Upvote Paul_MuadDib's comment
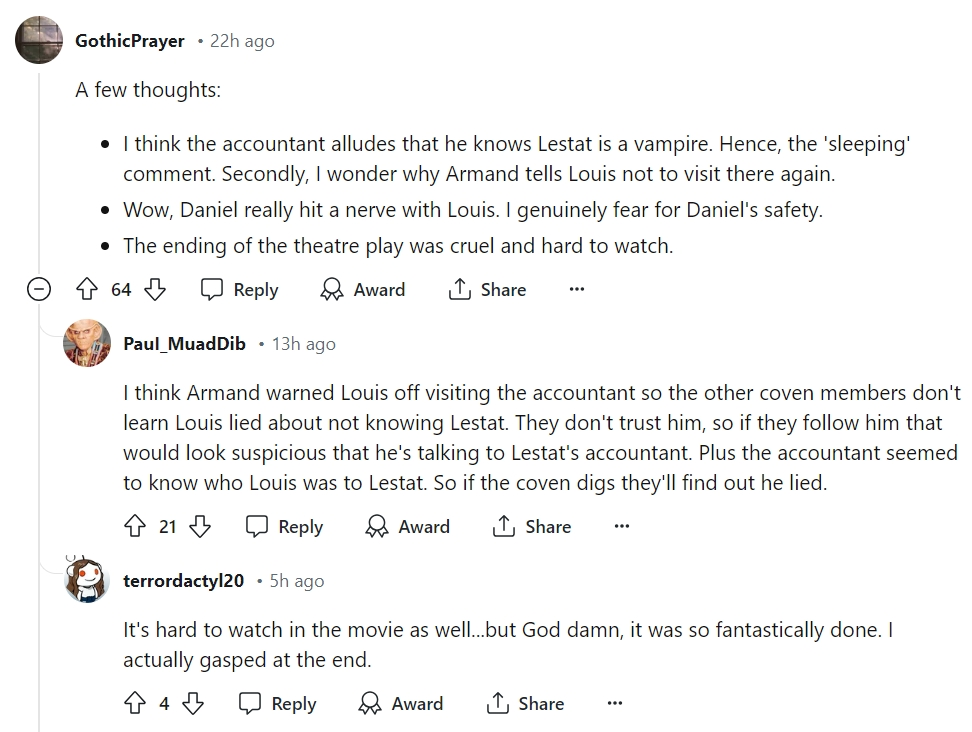This screenshot has width=972, height=732. pyautogui.click(x=134, y=527)
